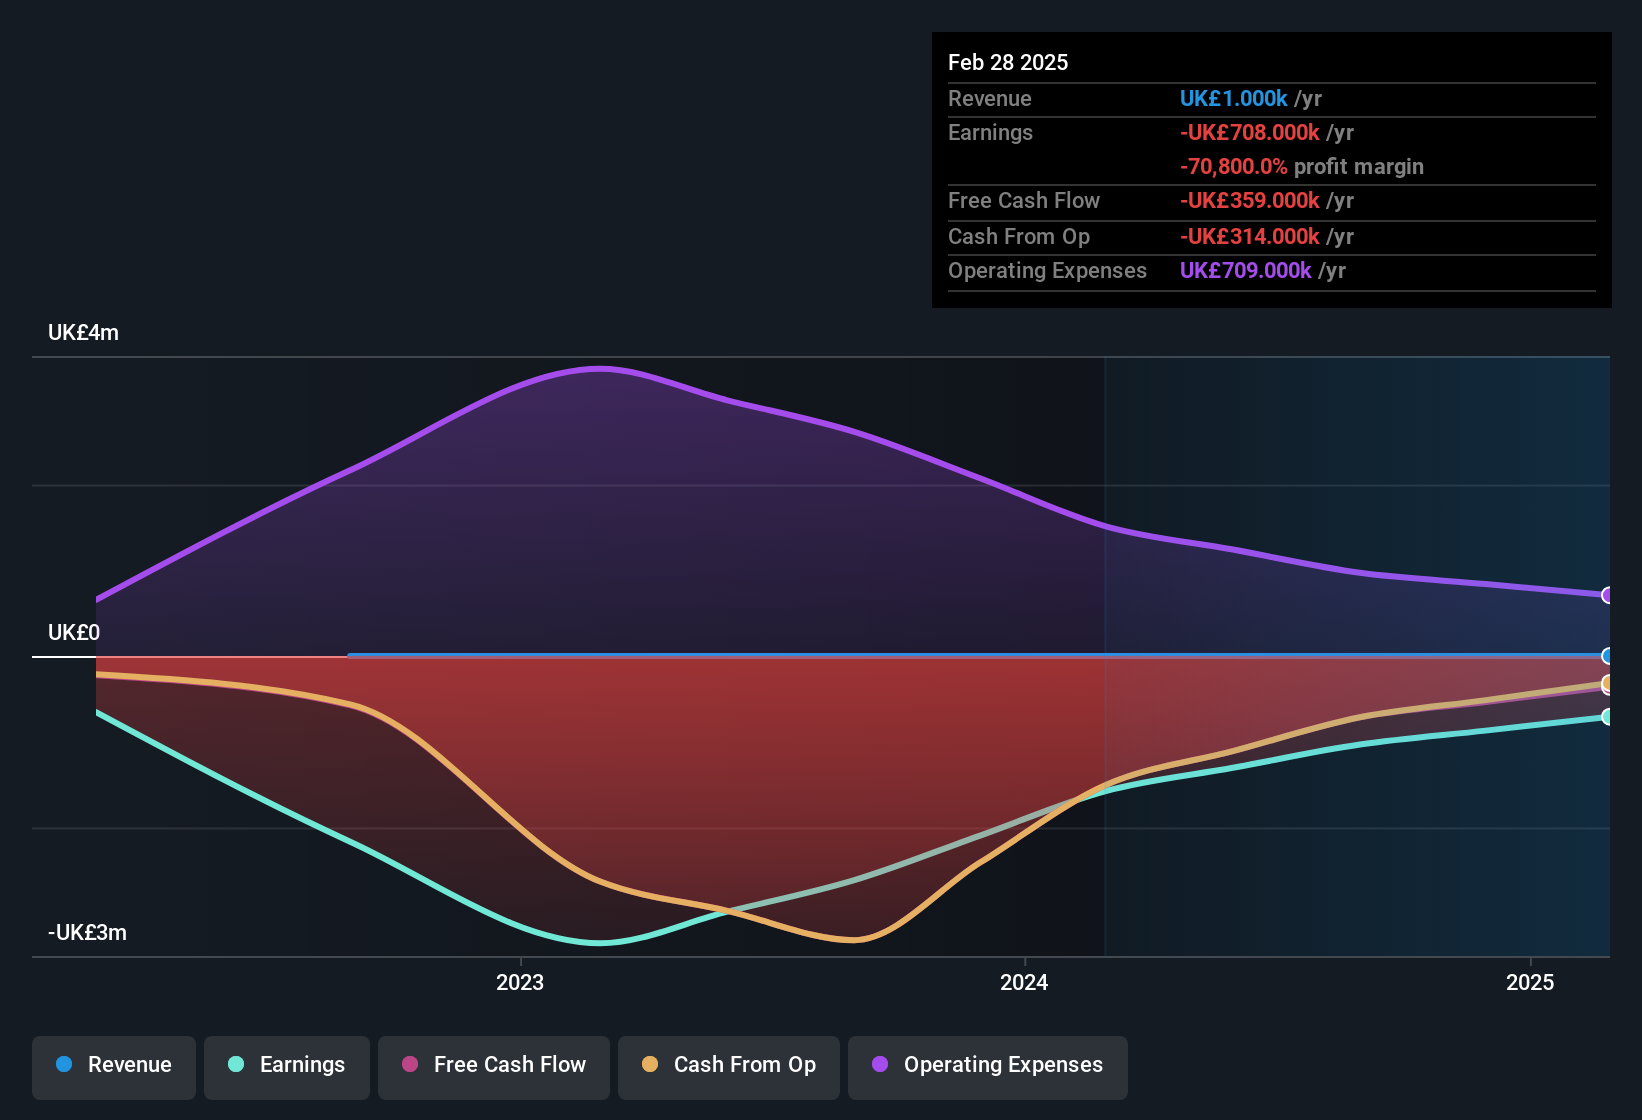This screenshot has height=1120, width=1642.
Task: Toggle the Operating Expenses legend button
Action: (x=988, y=1068)
